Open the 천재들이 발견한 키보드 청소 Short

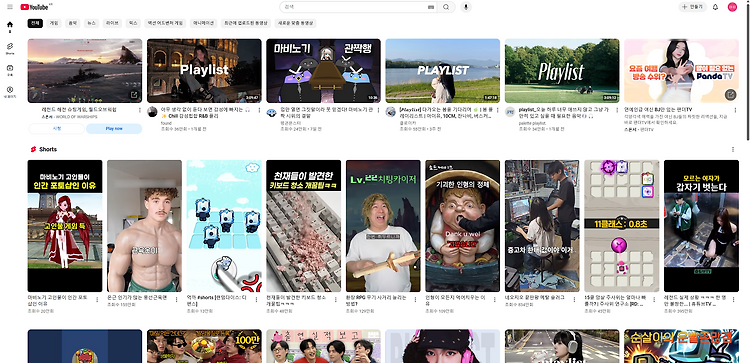click(x=304, y=226)
